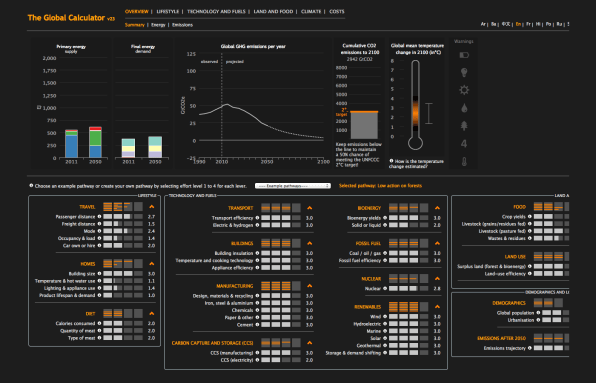Click the sun-shaped warning icon
This screenshot has width=596, height=383.
pos(464,90)
